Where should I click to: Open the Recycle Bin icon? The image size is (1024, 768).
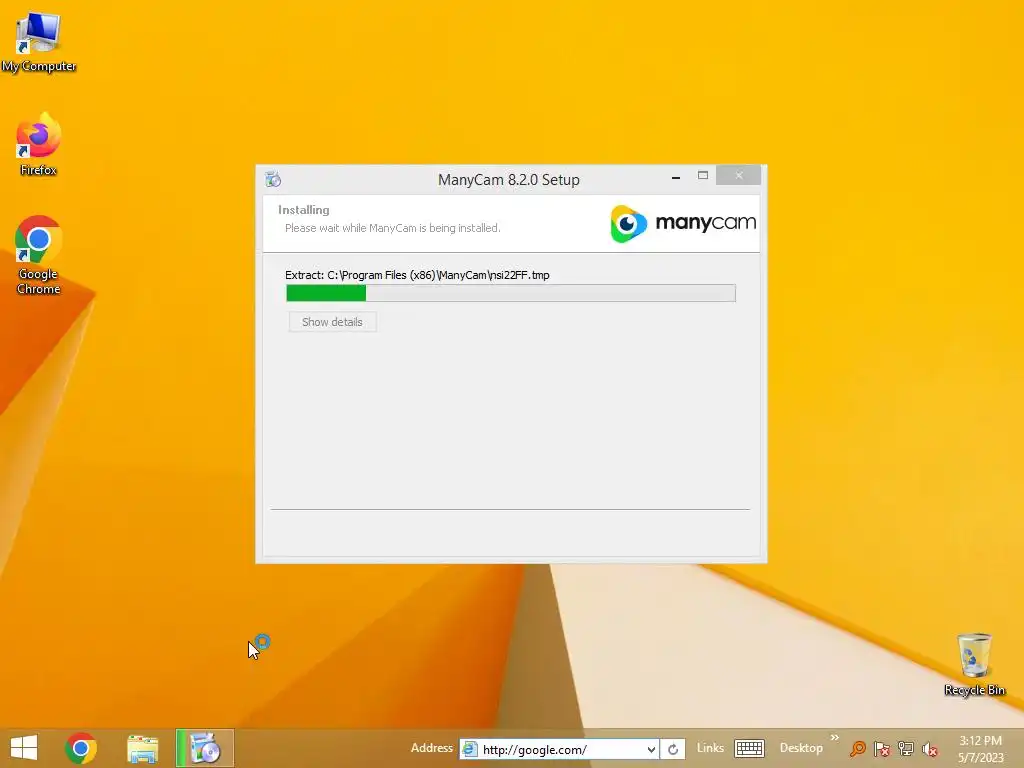[974, 664]
